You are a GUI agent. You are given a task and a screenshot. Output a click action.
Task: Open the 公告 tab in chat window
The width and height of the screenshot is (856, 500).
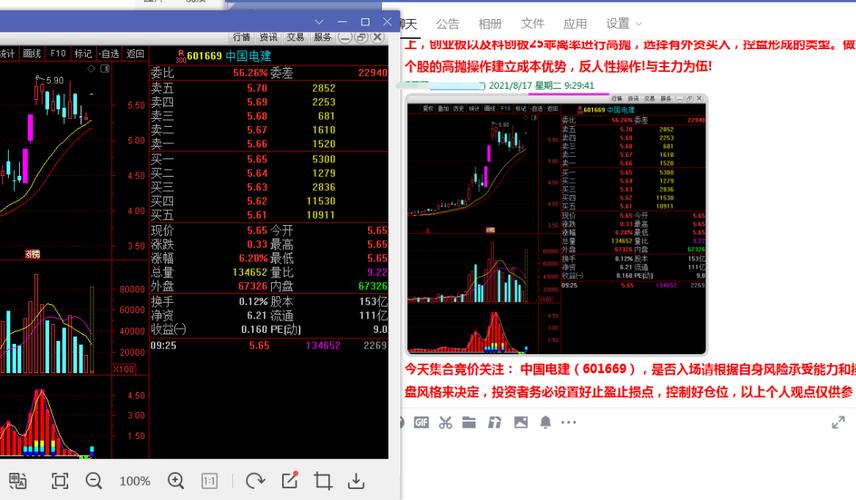click(448, 23)
